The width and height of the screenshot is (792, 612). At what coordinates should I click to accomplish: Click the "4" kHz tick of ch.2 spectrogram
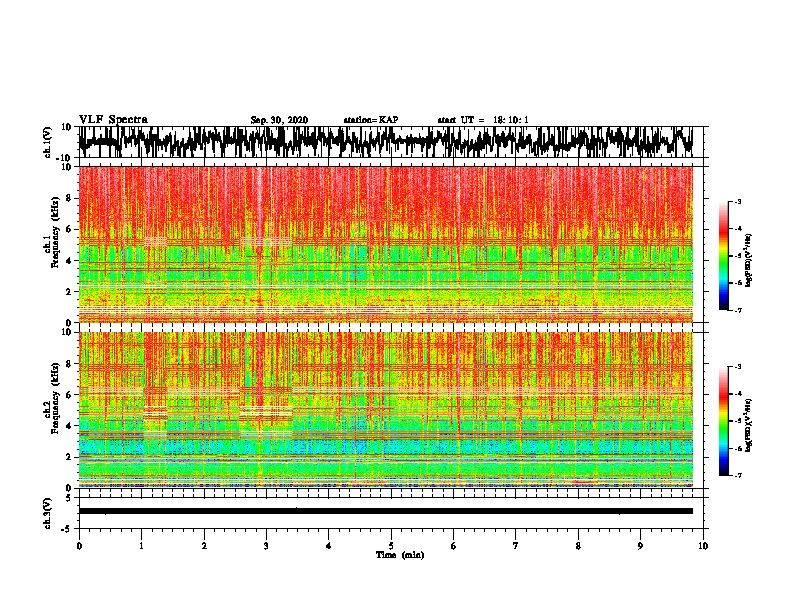[x=69, y=426]
